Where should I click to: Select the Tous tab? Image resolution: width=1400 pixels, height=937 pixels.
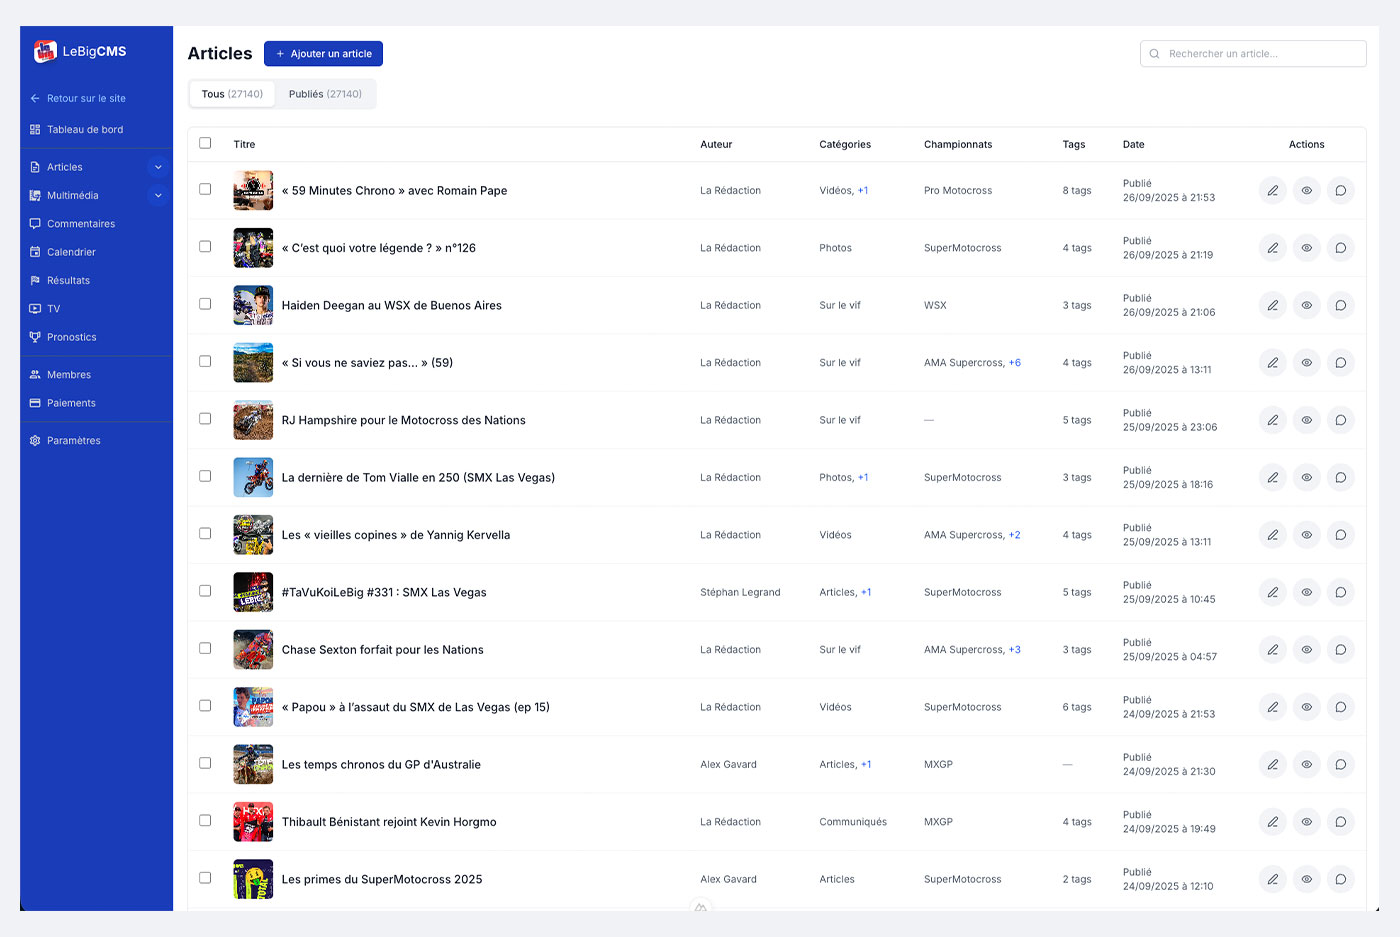[x=232, y=94]
